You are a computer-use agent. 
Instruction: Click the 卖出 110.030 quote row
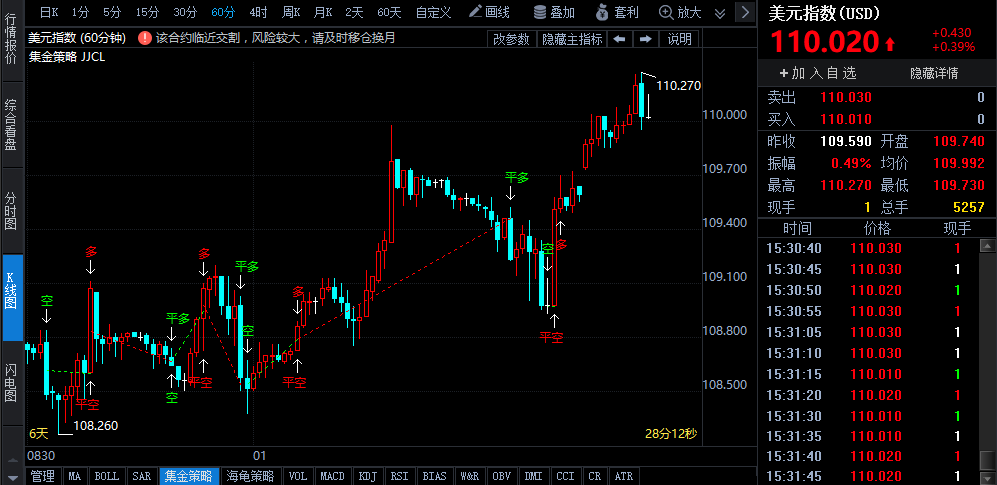(x=877, y=98)
